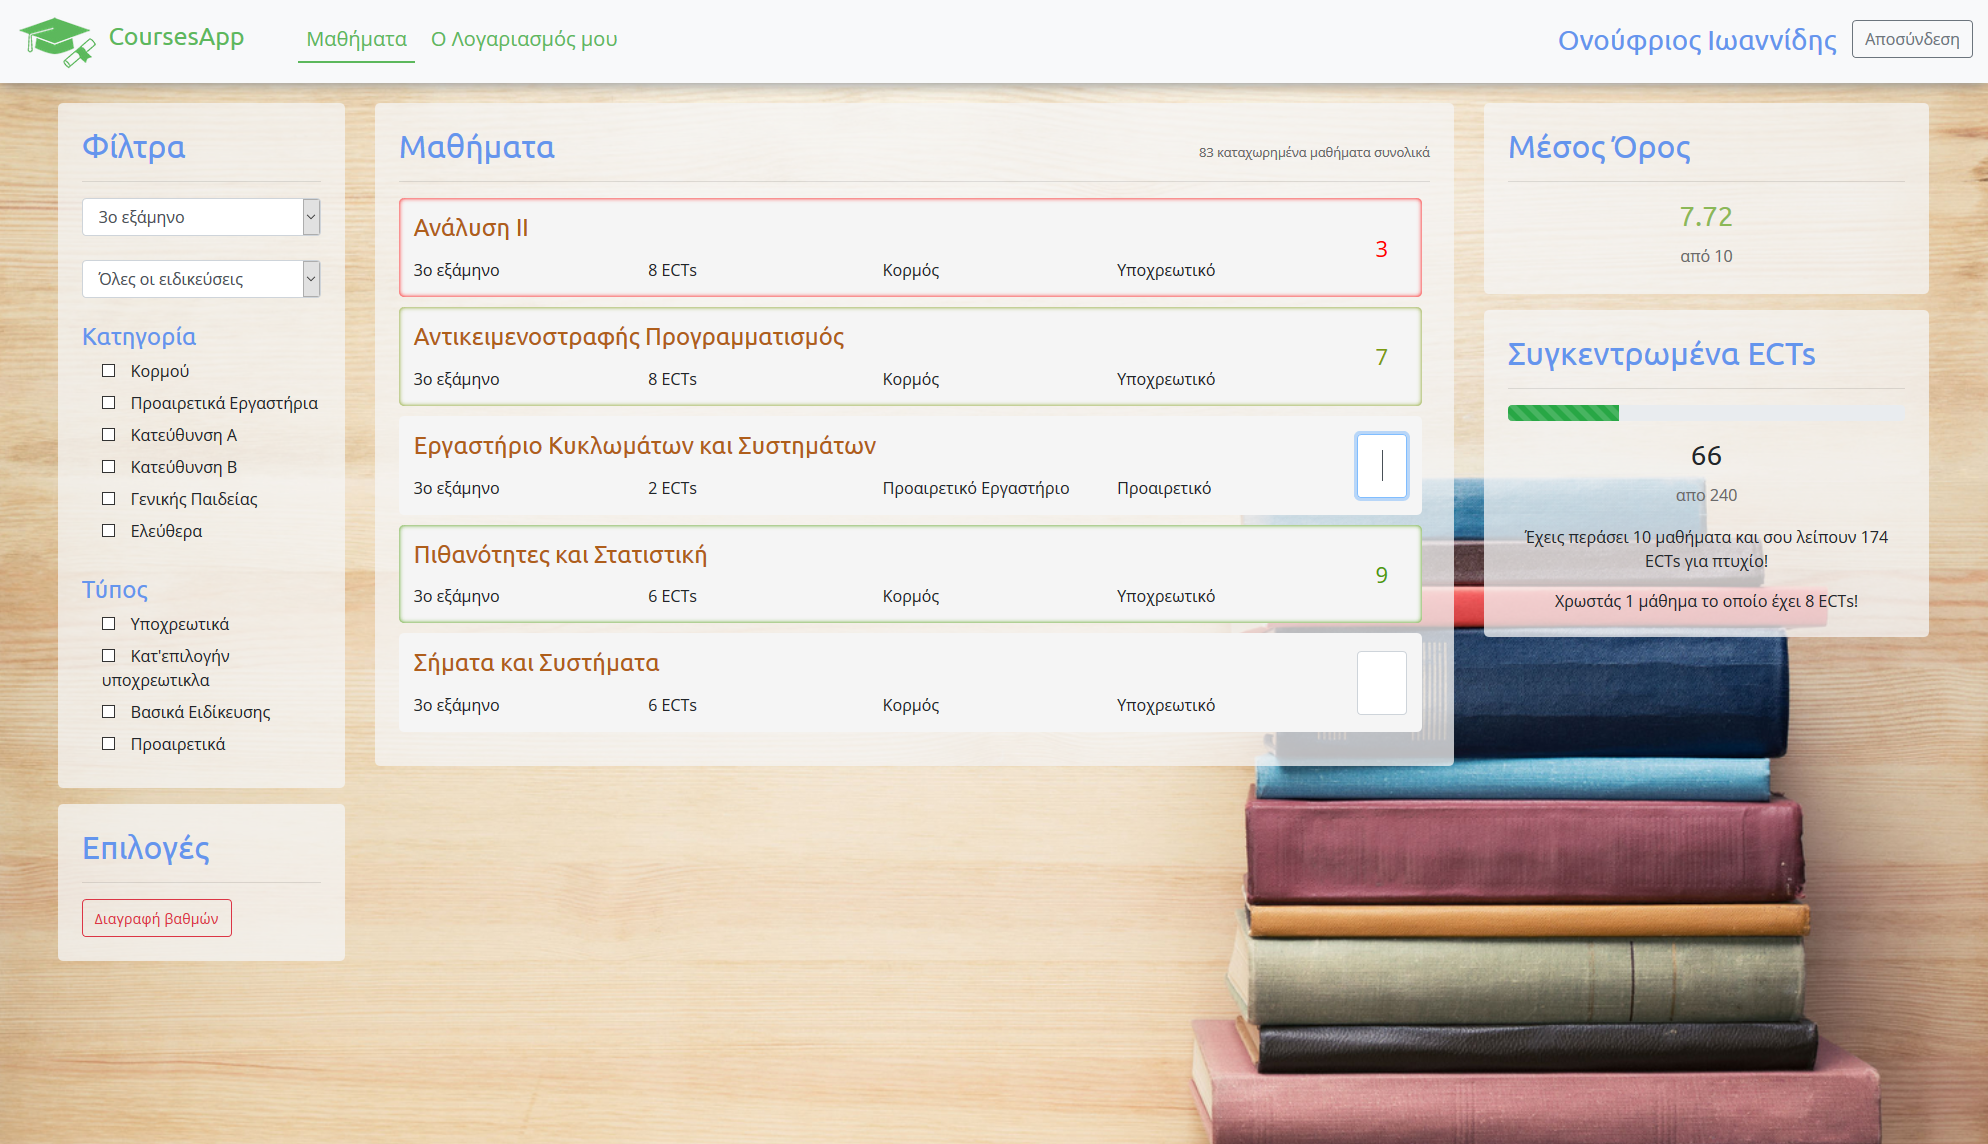Image resolution: width=1988 pixels, height=1144 pixels.
Task: Click grade 9 of Πιθανότητες και Στατιστική
Action: pyautogui.click(x=1381, y=575)
